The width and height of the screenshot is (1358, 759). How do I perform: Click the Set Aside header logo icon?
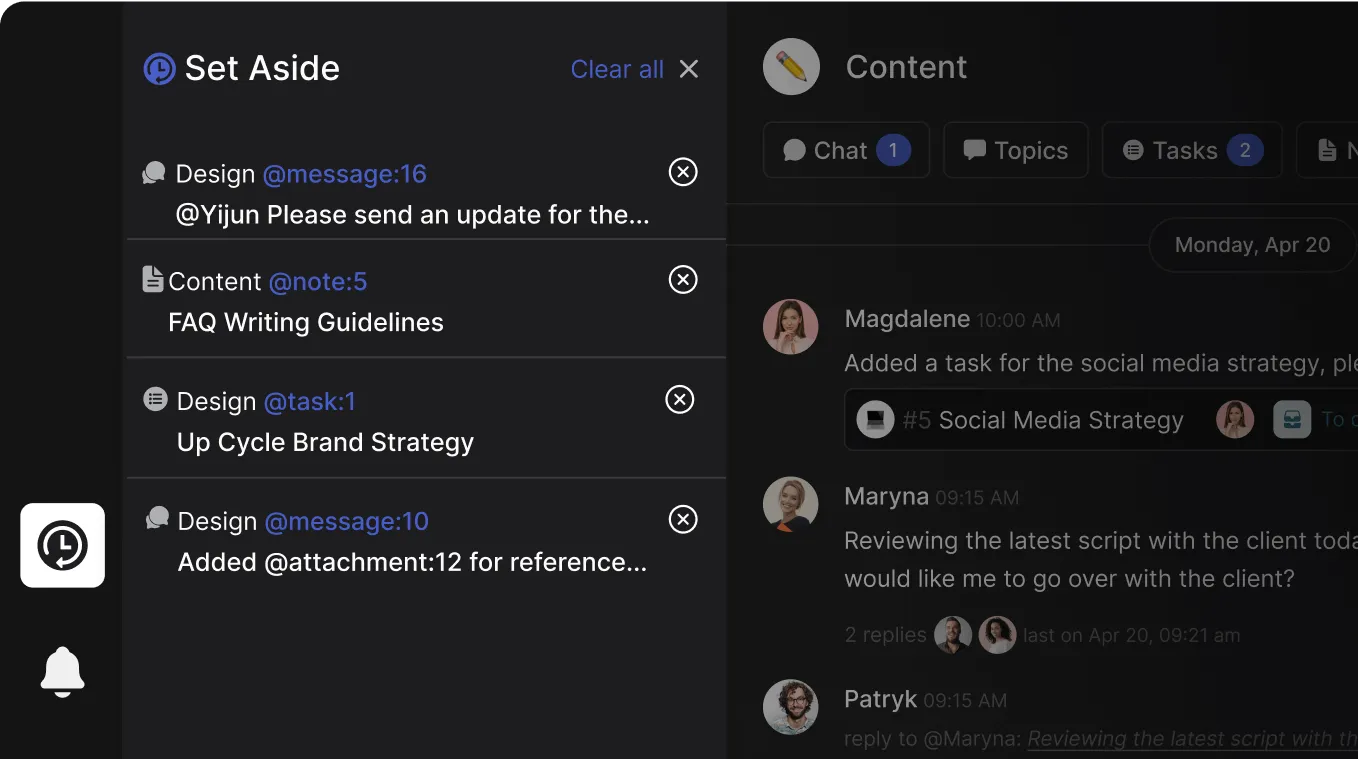(x=159, y=69)
